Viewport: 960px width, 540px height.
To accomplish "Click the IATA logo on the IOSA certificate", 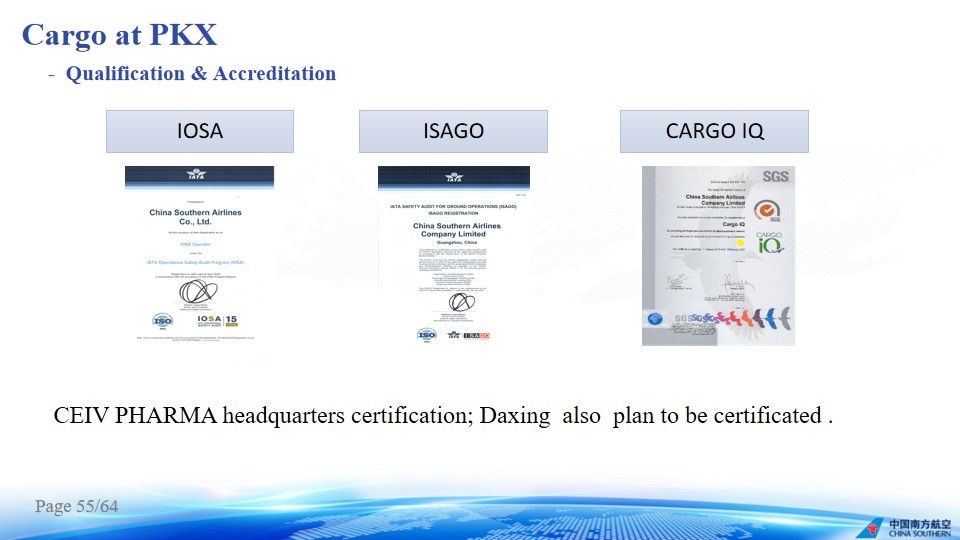I will 197,174.
